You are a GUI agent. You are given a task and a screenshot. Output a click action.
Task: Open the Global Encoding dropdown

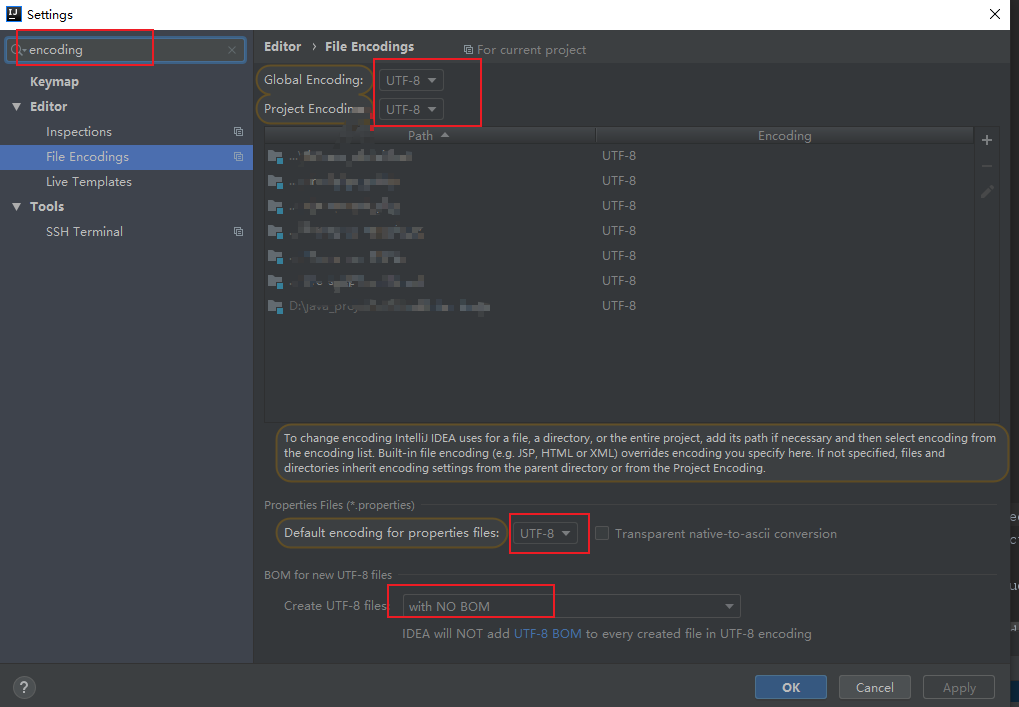[411, 81]
